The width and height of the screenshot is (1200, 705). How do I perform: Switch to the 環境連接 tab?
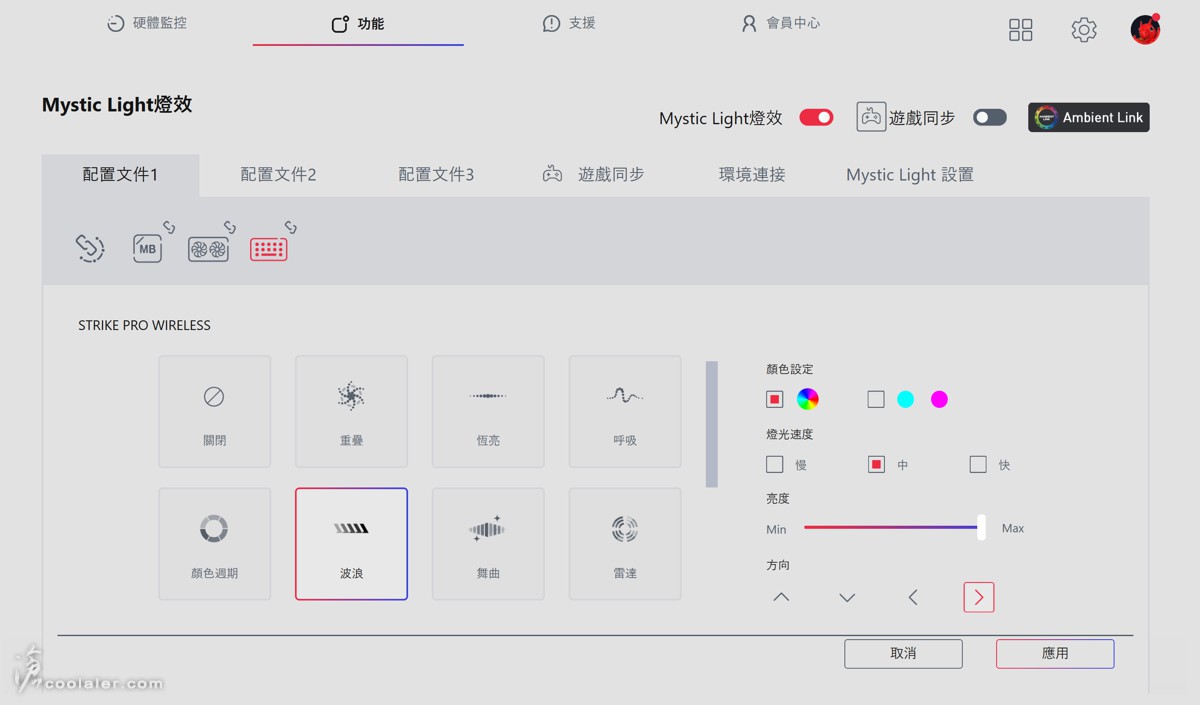point(752,175)
